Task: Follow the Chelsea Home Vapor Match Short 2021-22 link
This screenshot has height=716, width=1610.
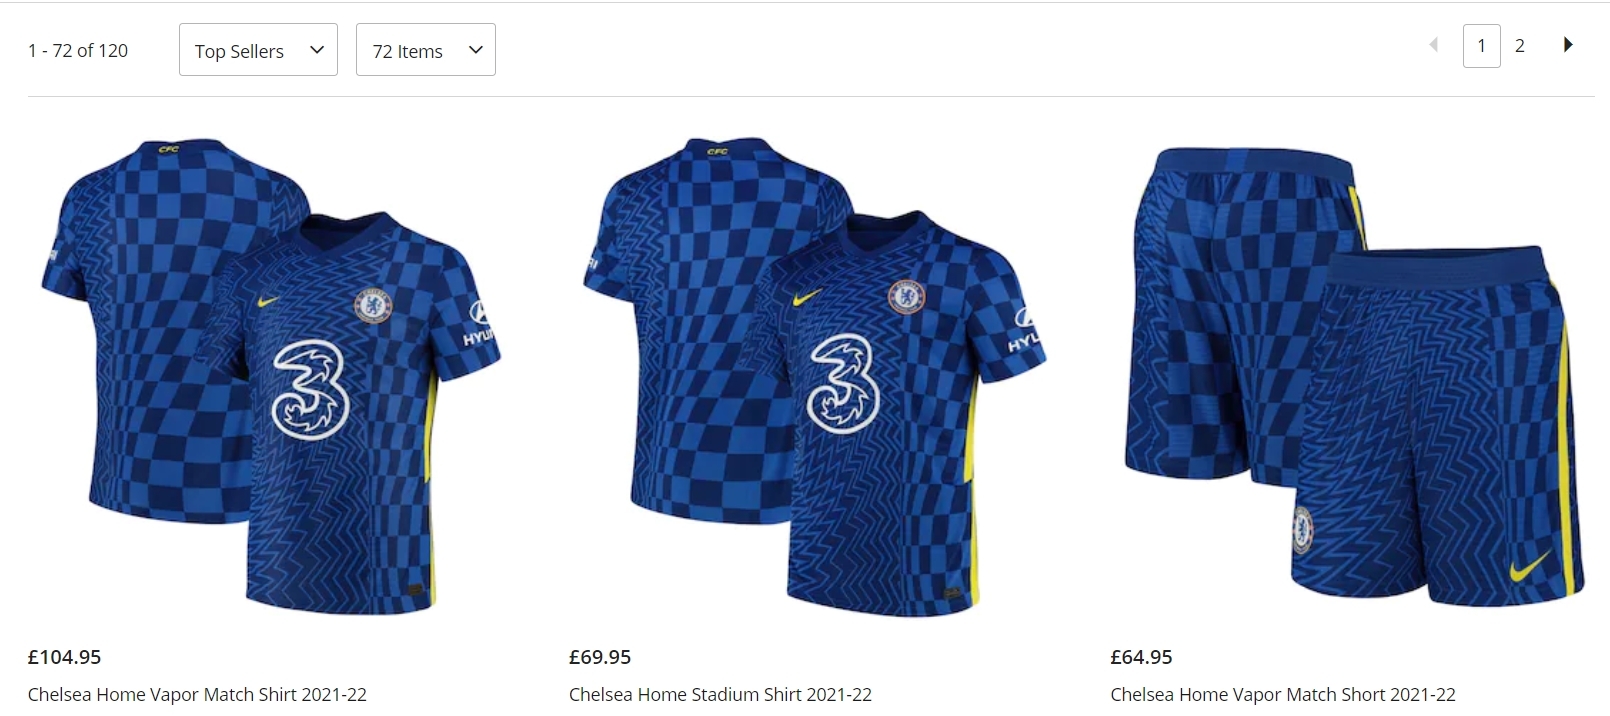Action: [1283, 694]
